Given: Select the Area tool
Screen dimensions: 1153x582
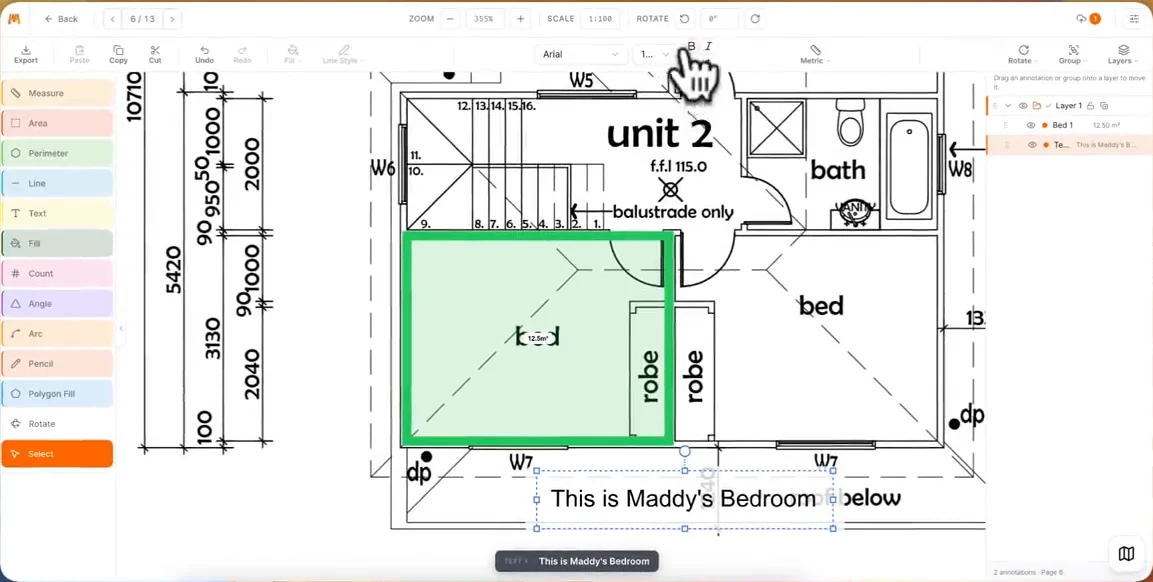Looking at the screenshot, I should pyautogui.click(x=57, y=124).
